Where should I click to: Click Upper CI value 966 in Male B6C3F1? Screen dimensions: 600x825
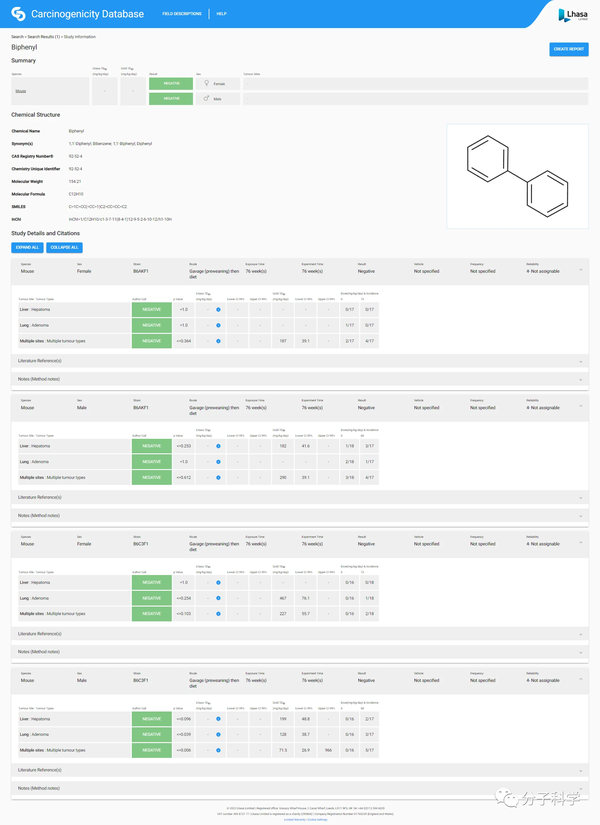pyautogui.click(x=328, y=750)
